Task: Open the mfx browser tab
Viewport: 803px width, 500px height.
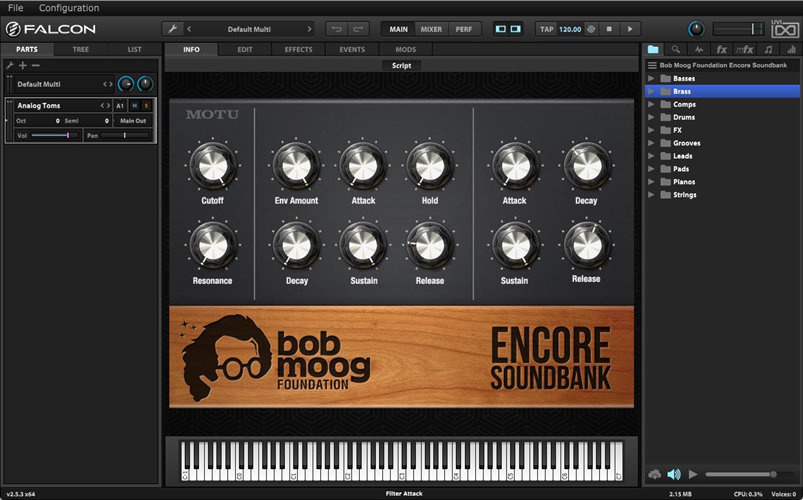Action: (745, 49)
